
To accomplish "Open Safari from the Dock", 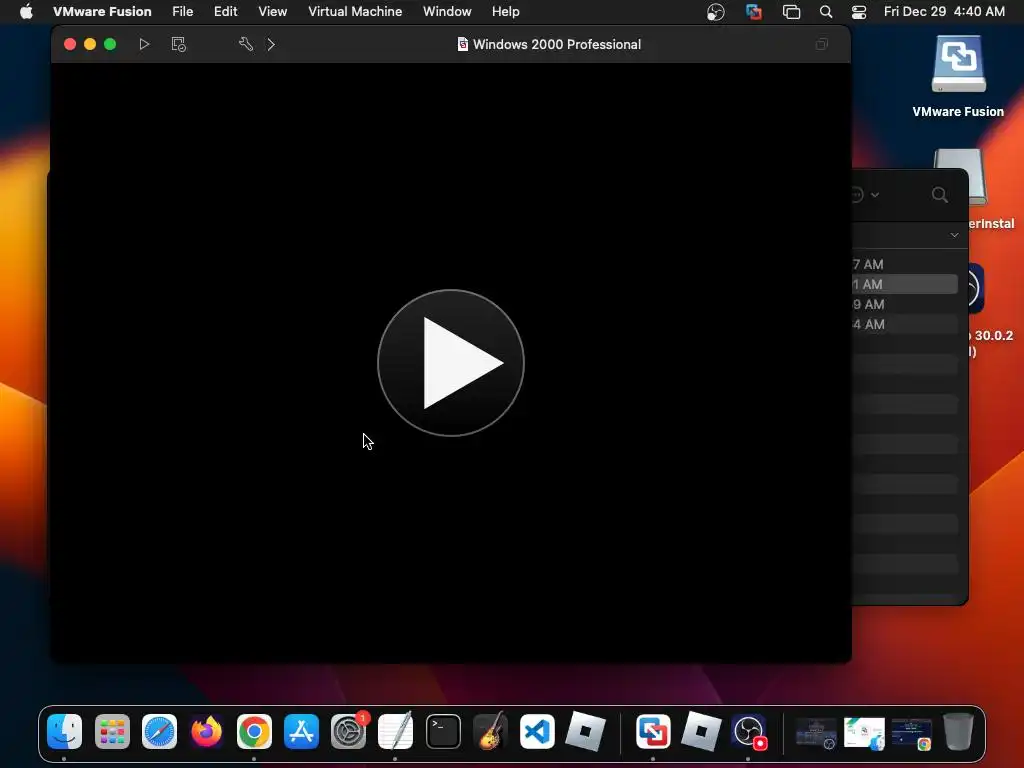I will 159,731.
